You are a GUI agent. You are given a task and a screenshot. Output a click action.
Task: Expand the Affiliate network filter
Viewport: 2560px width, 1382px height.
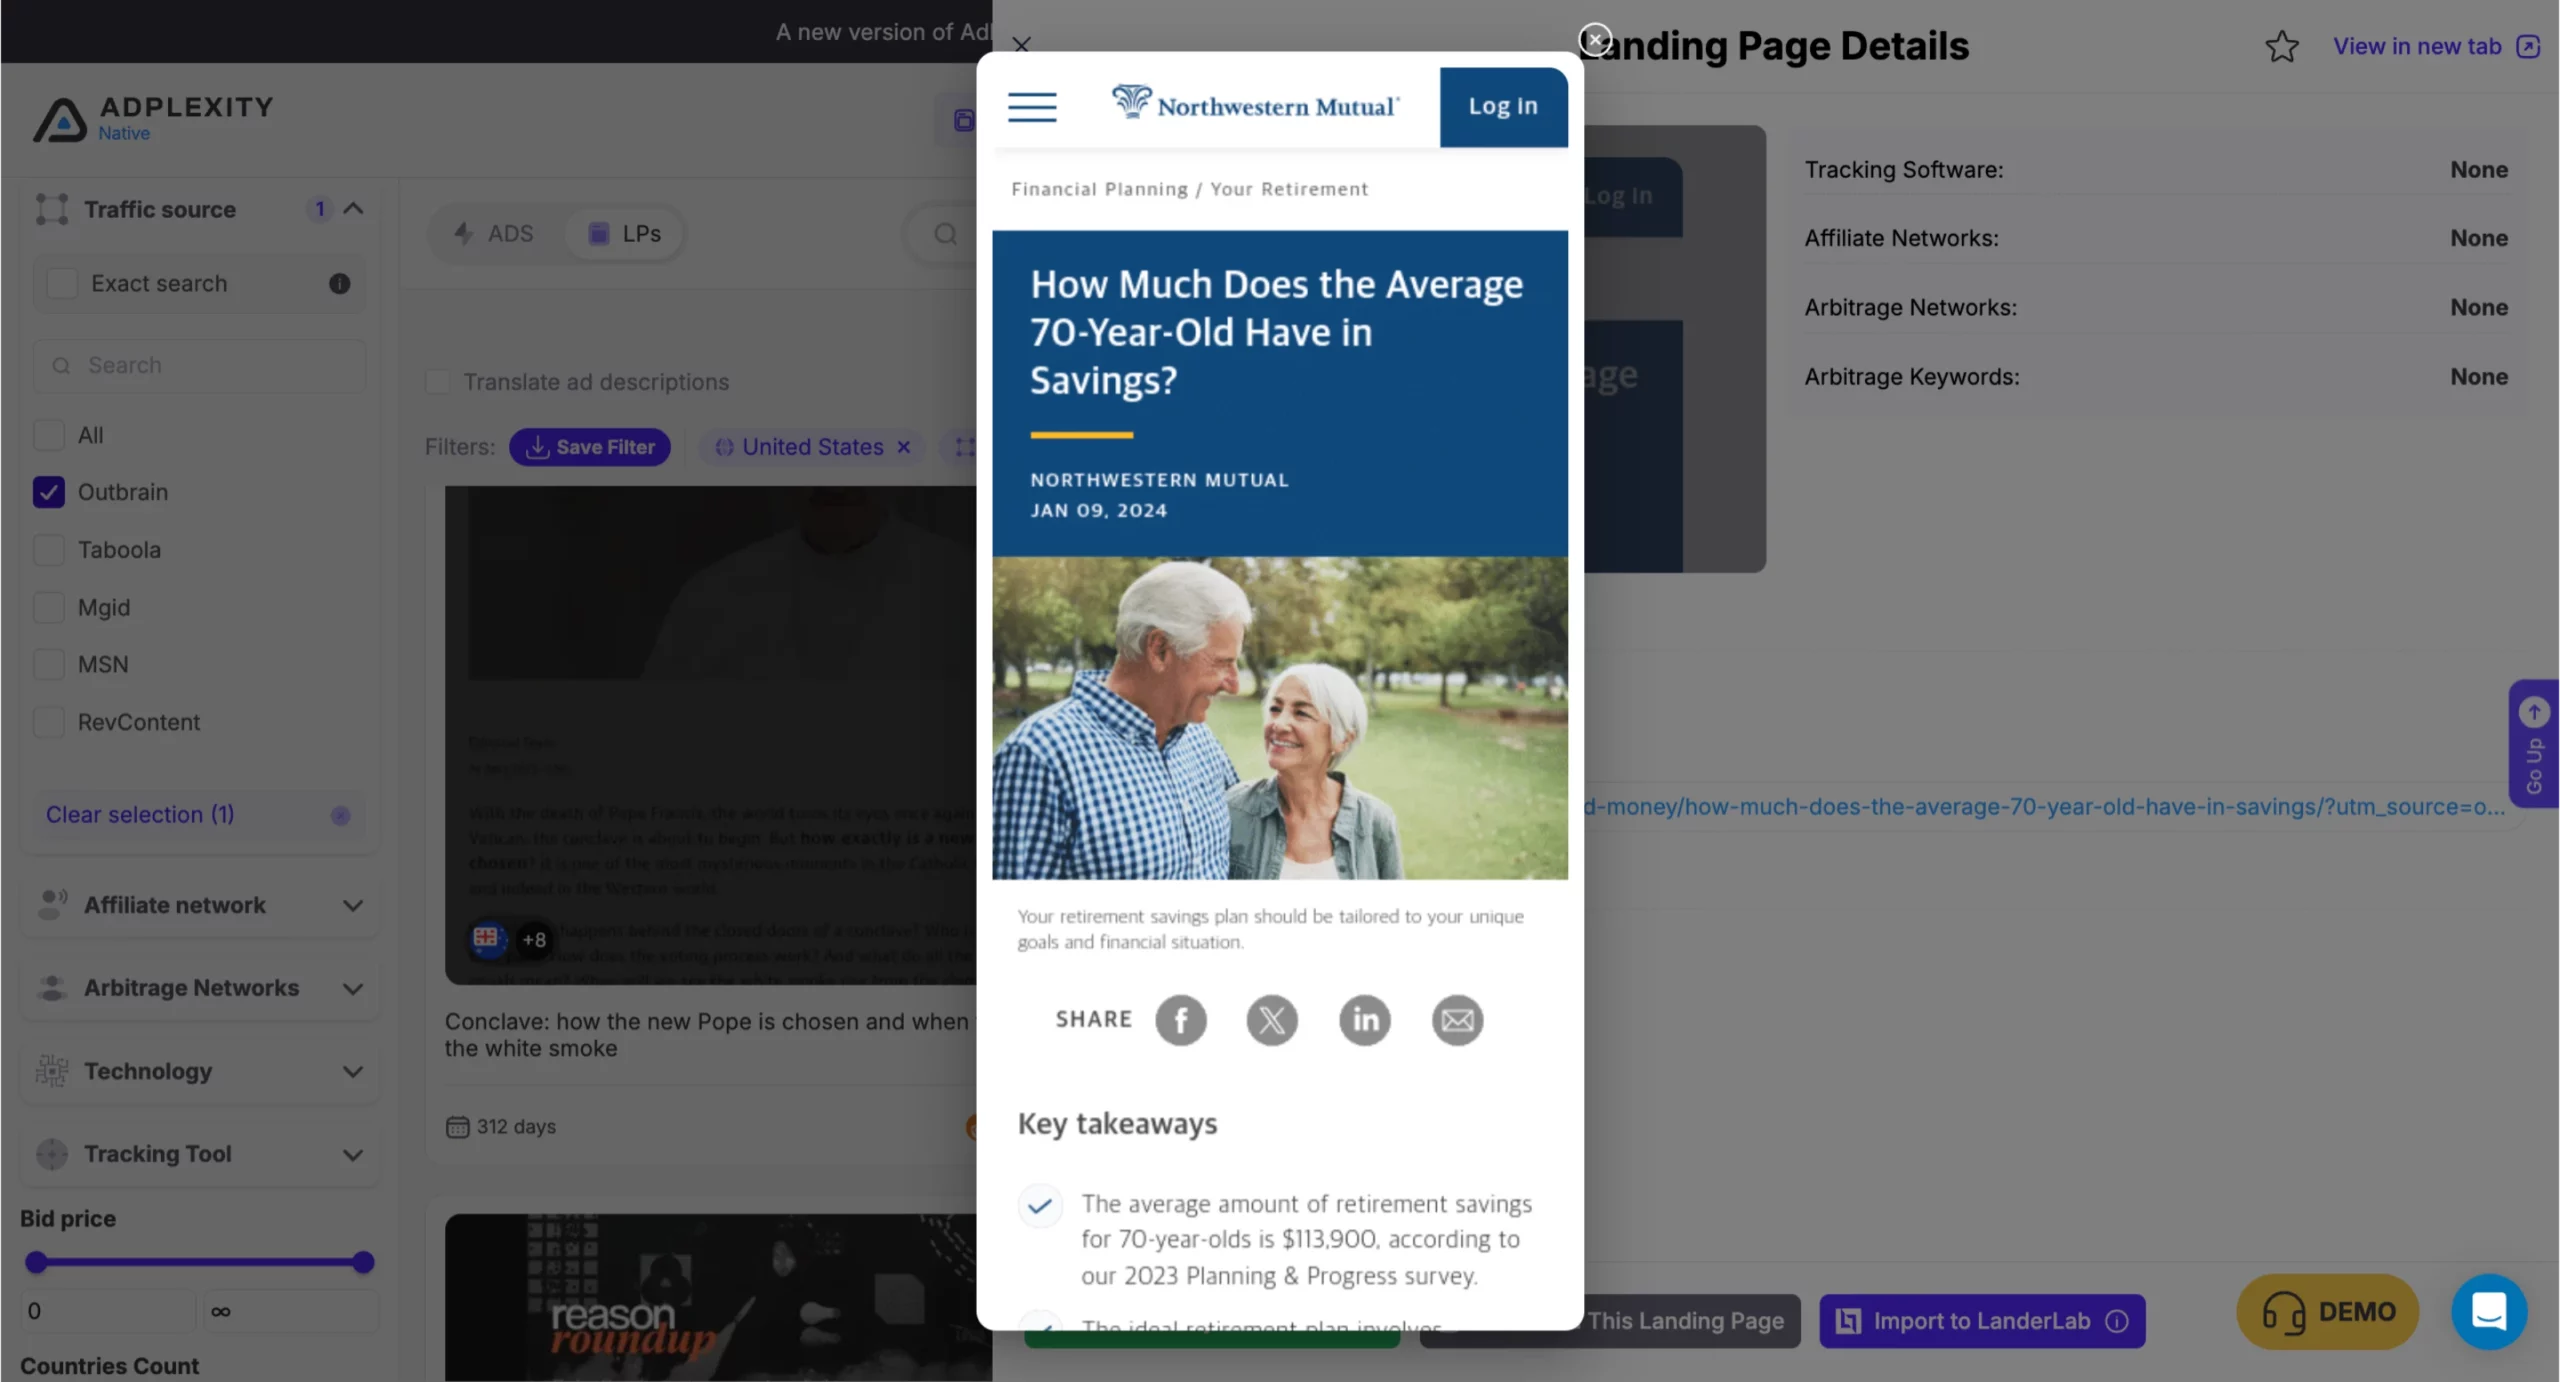(x=353, y=906)
